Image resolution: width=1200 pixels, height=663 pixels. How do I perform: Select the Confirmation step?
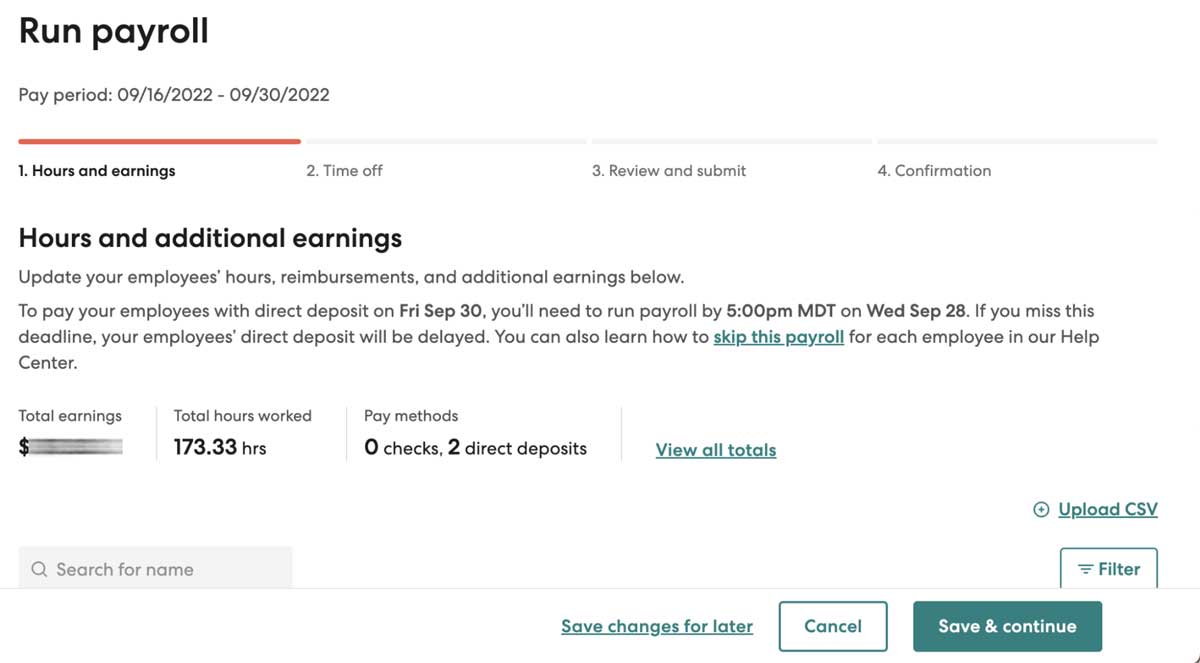pyautogui.click(x=934, y=170)
